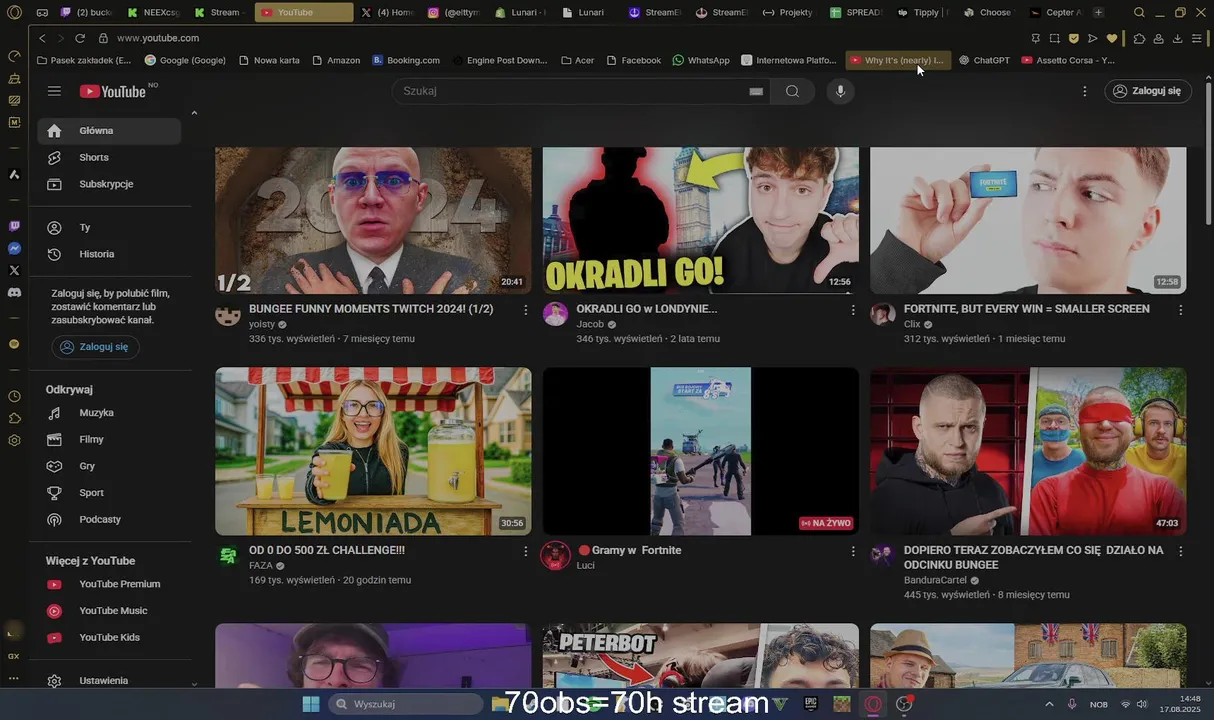Open Discord in the Opera sidebar
The width and height of the screenshot is (1214, 720).
pos(14,292)
